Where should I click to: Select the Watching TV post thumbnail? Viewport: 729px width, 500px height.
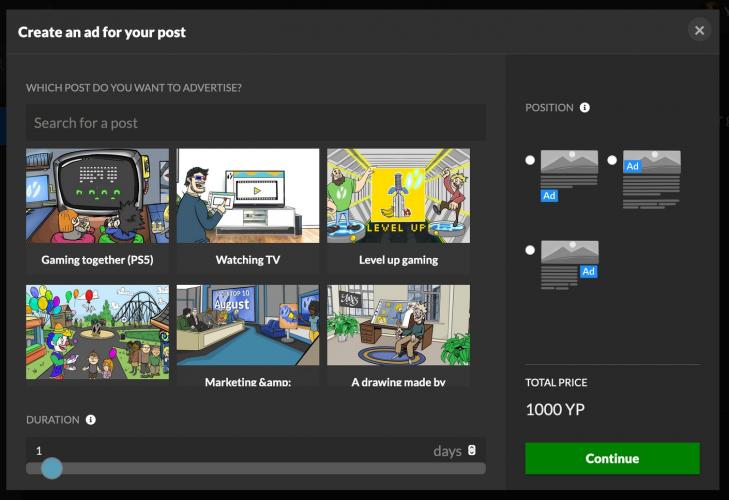248,196
